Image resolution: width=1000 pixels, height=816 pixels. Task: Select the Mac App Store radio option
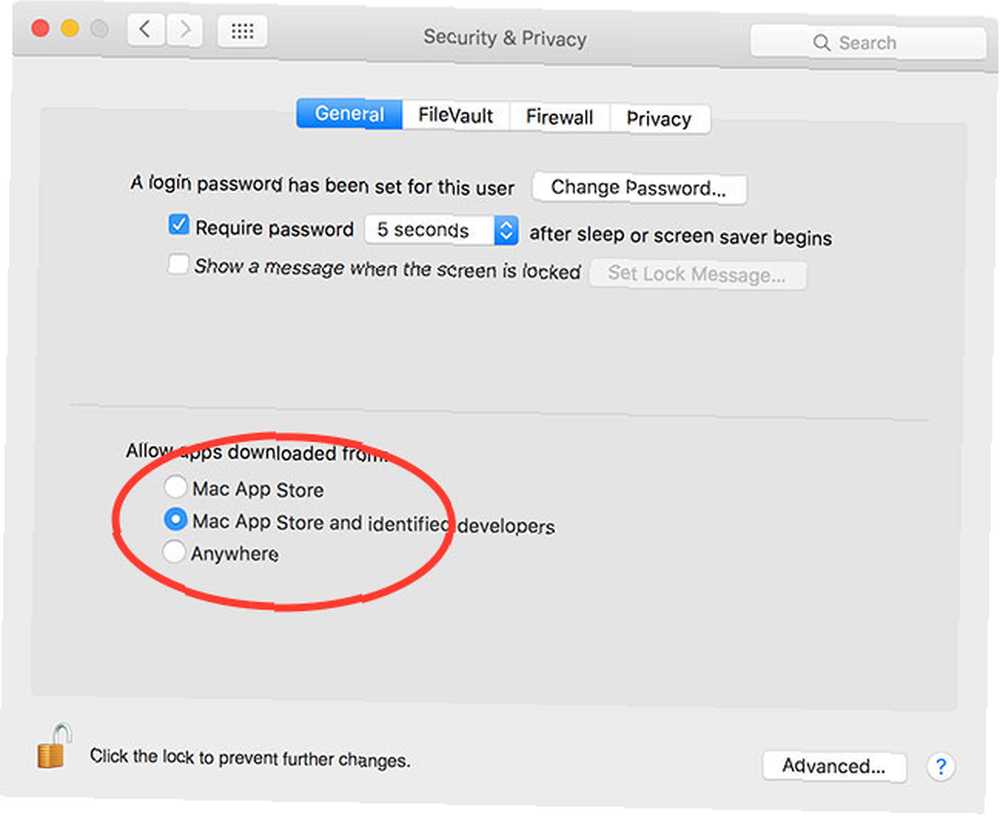(x=175, y=487)
